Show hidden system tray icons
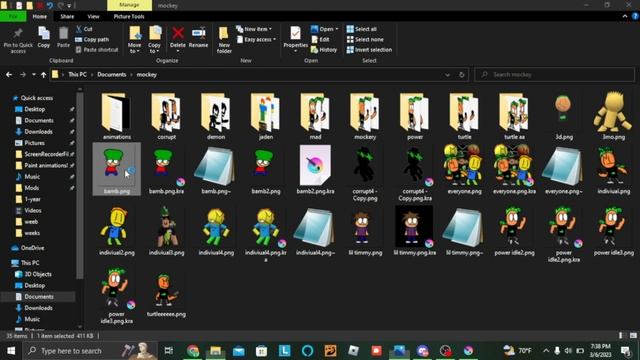The image size is (640, 360). point(546,351)
